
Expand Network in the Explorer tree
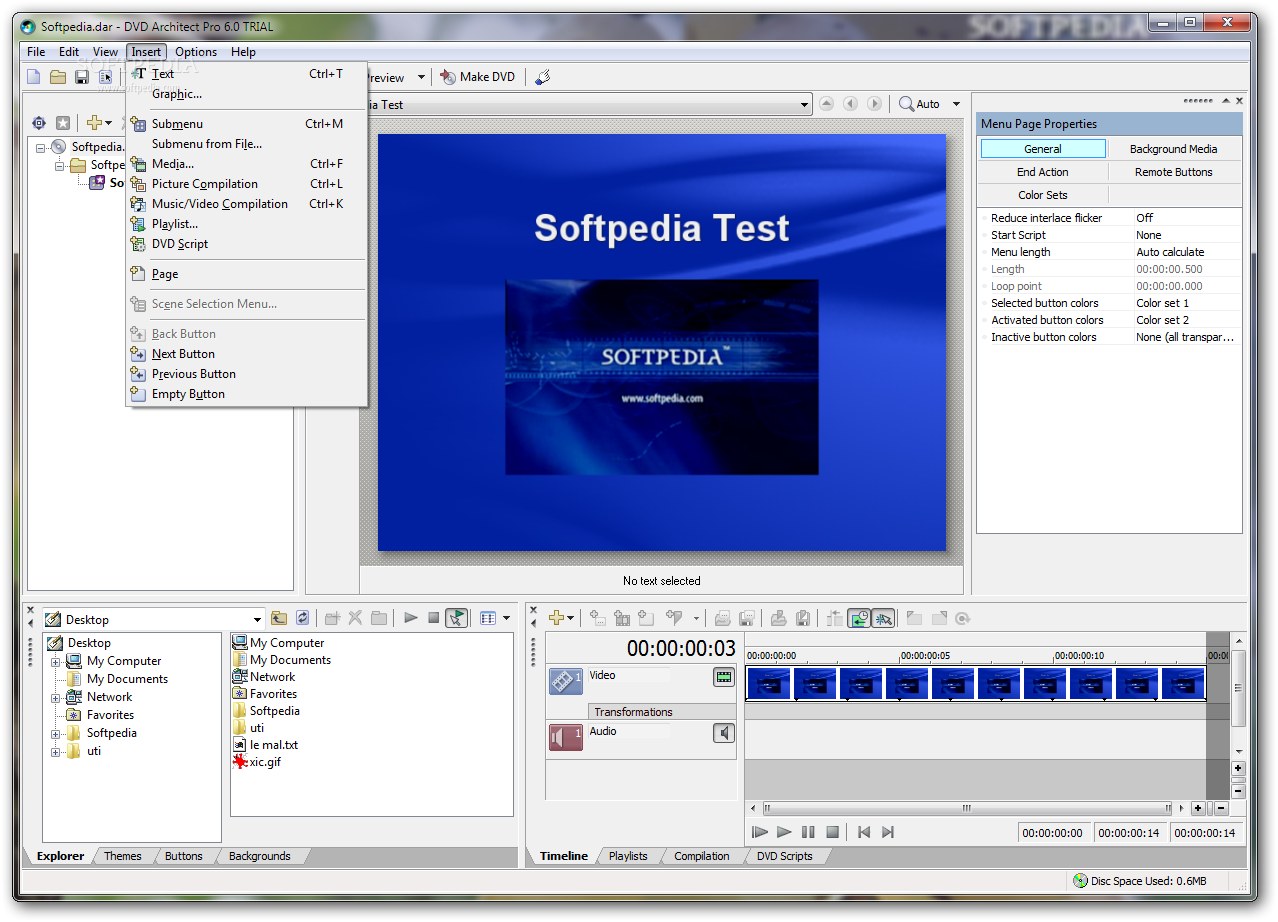[56, 697]
